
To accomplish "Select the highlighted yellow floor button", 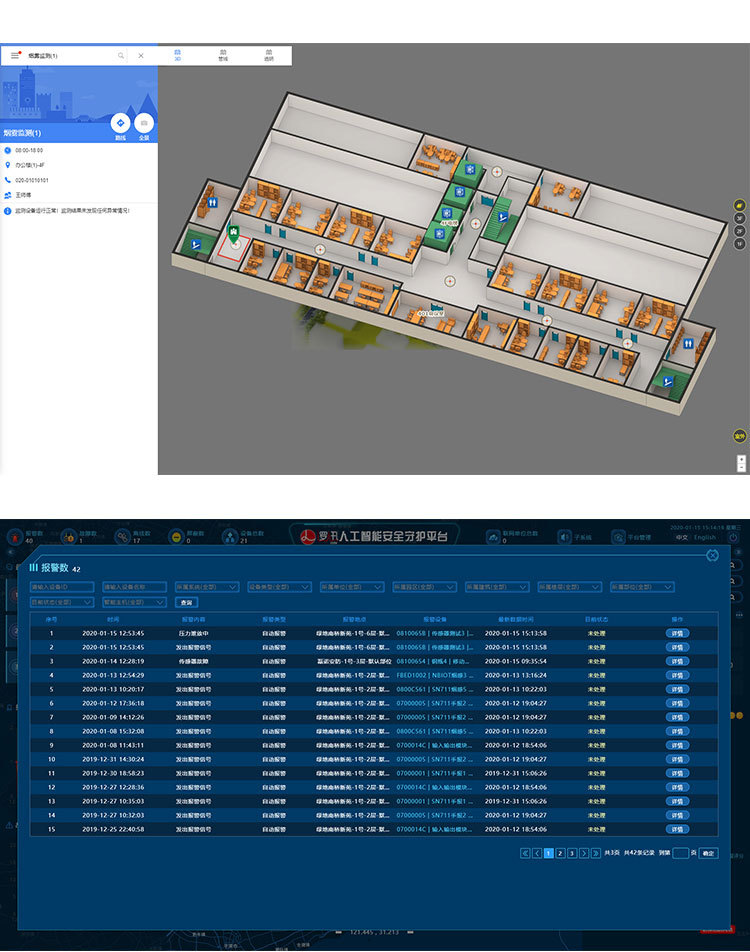I will pyautogui.click(x=739, y=205).
